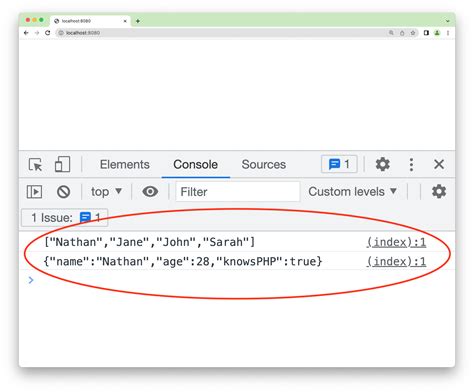Image resolution: width=474 pixels, height=392 pixels.
Task: Bookmark this page with the star icon
Action: coord(413,33)
